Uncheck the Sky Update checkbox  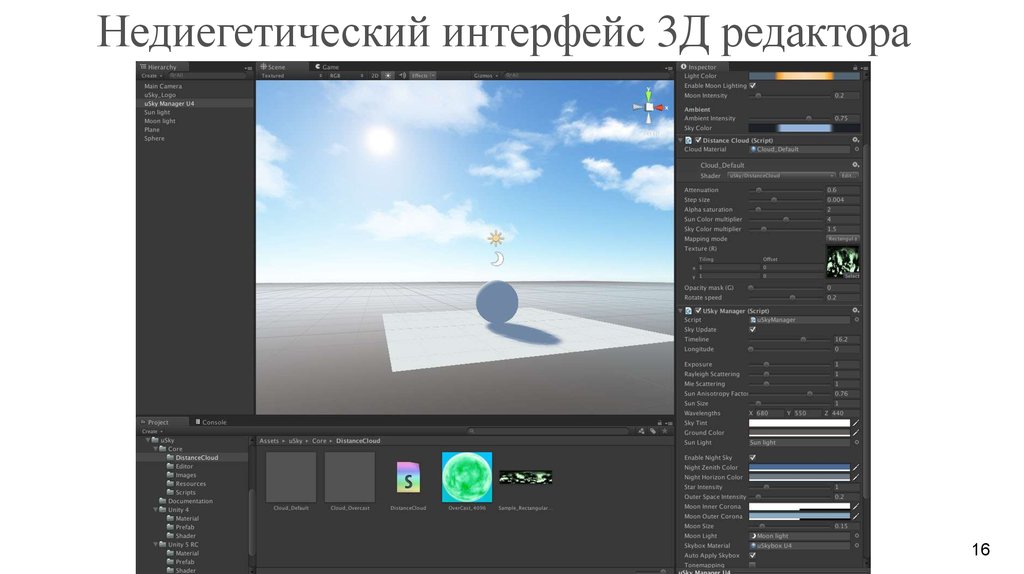(753, 330)
